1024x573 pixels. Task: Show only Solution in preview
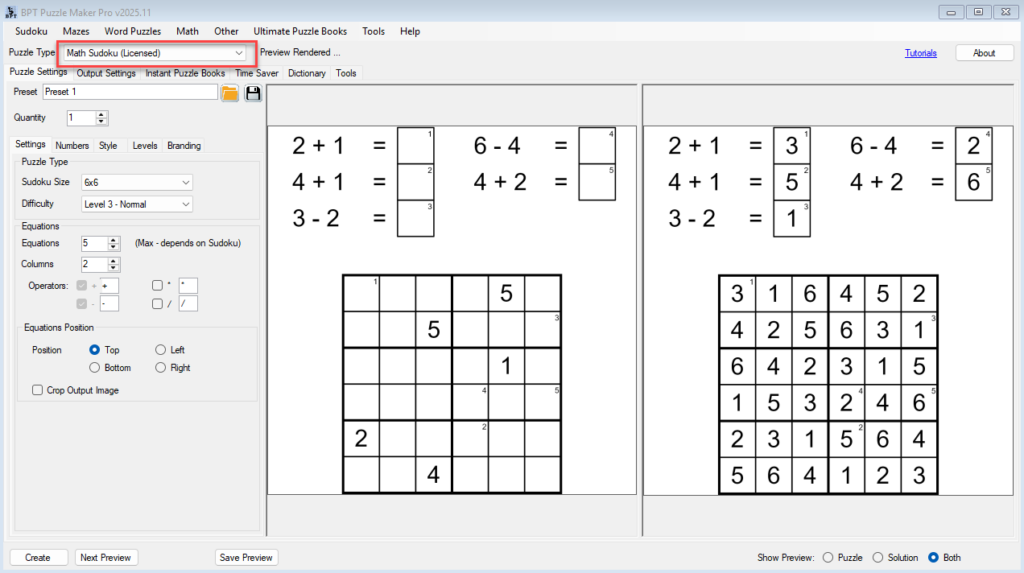(x=878, y=557)
